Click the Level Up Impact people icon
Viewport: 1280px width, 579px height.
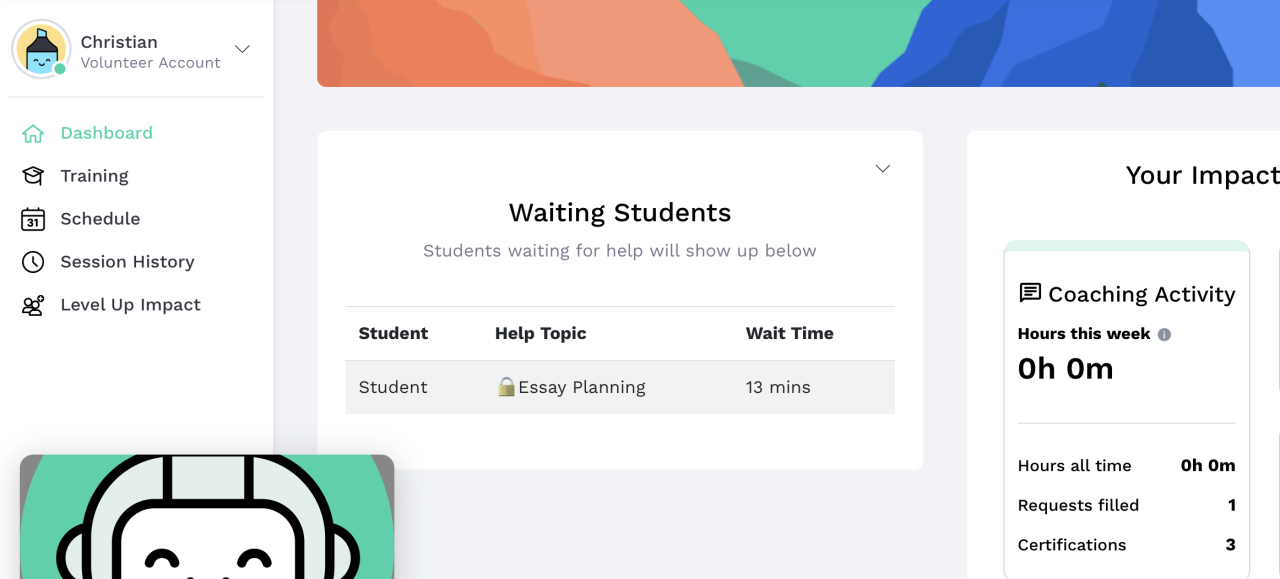[33, 305]
